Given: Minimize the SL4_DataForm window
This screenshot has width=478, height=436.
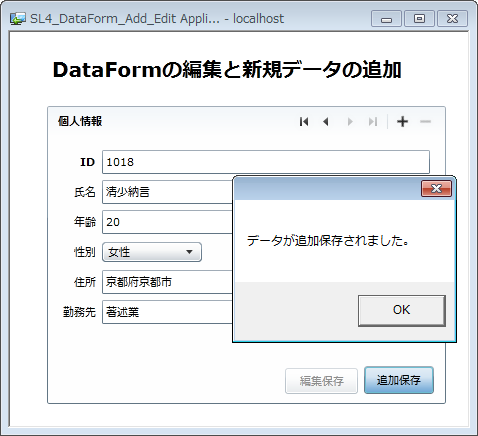Looking at the screenshot, I should pyautogui.click(x=386, y=19).
